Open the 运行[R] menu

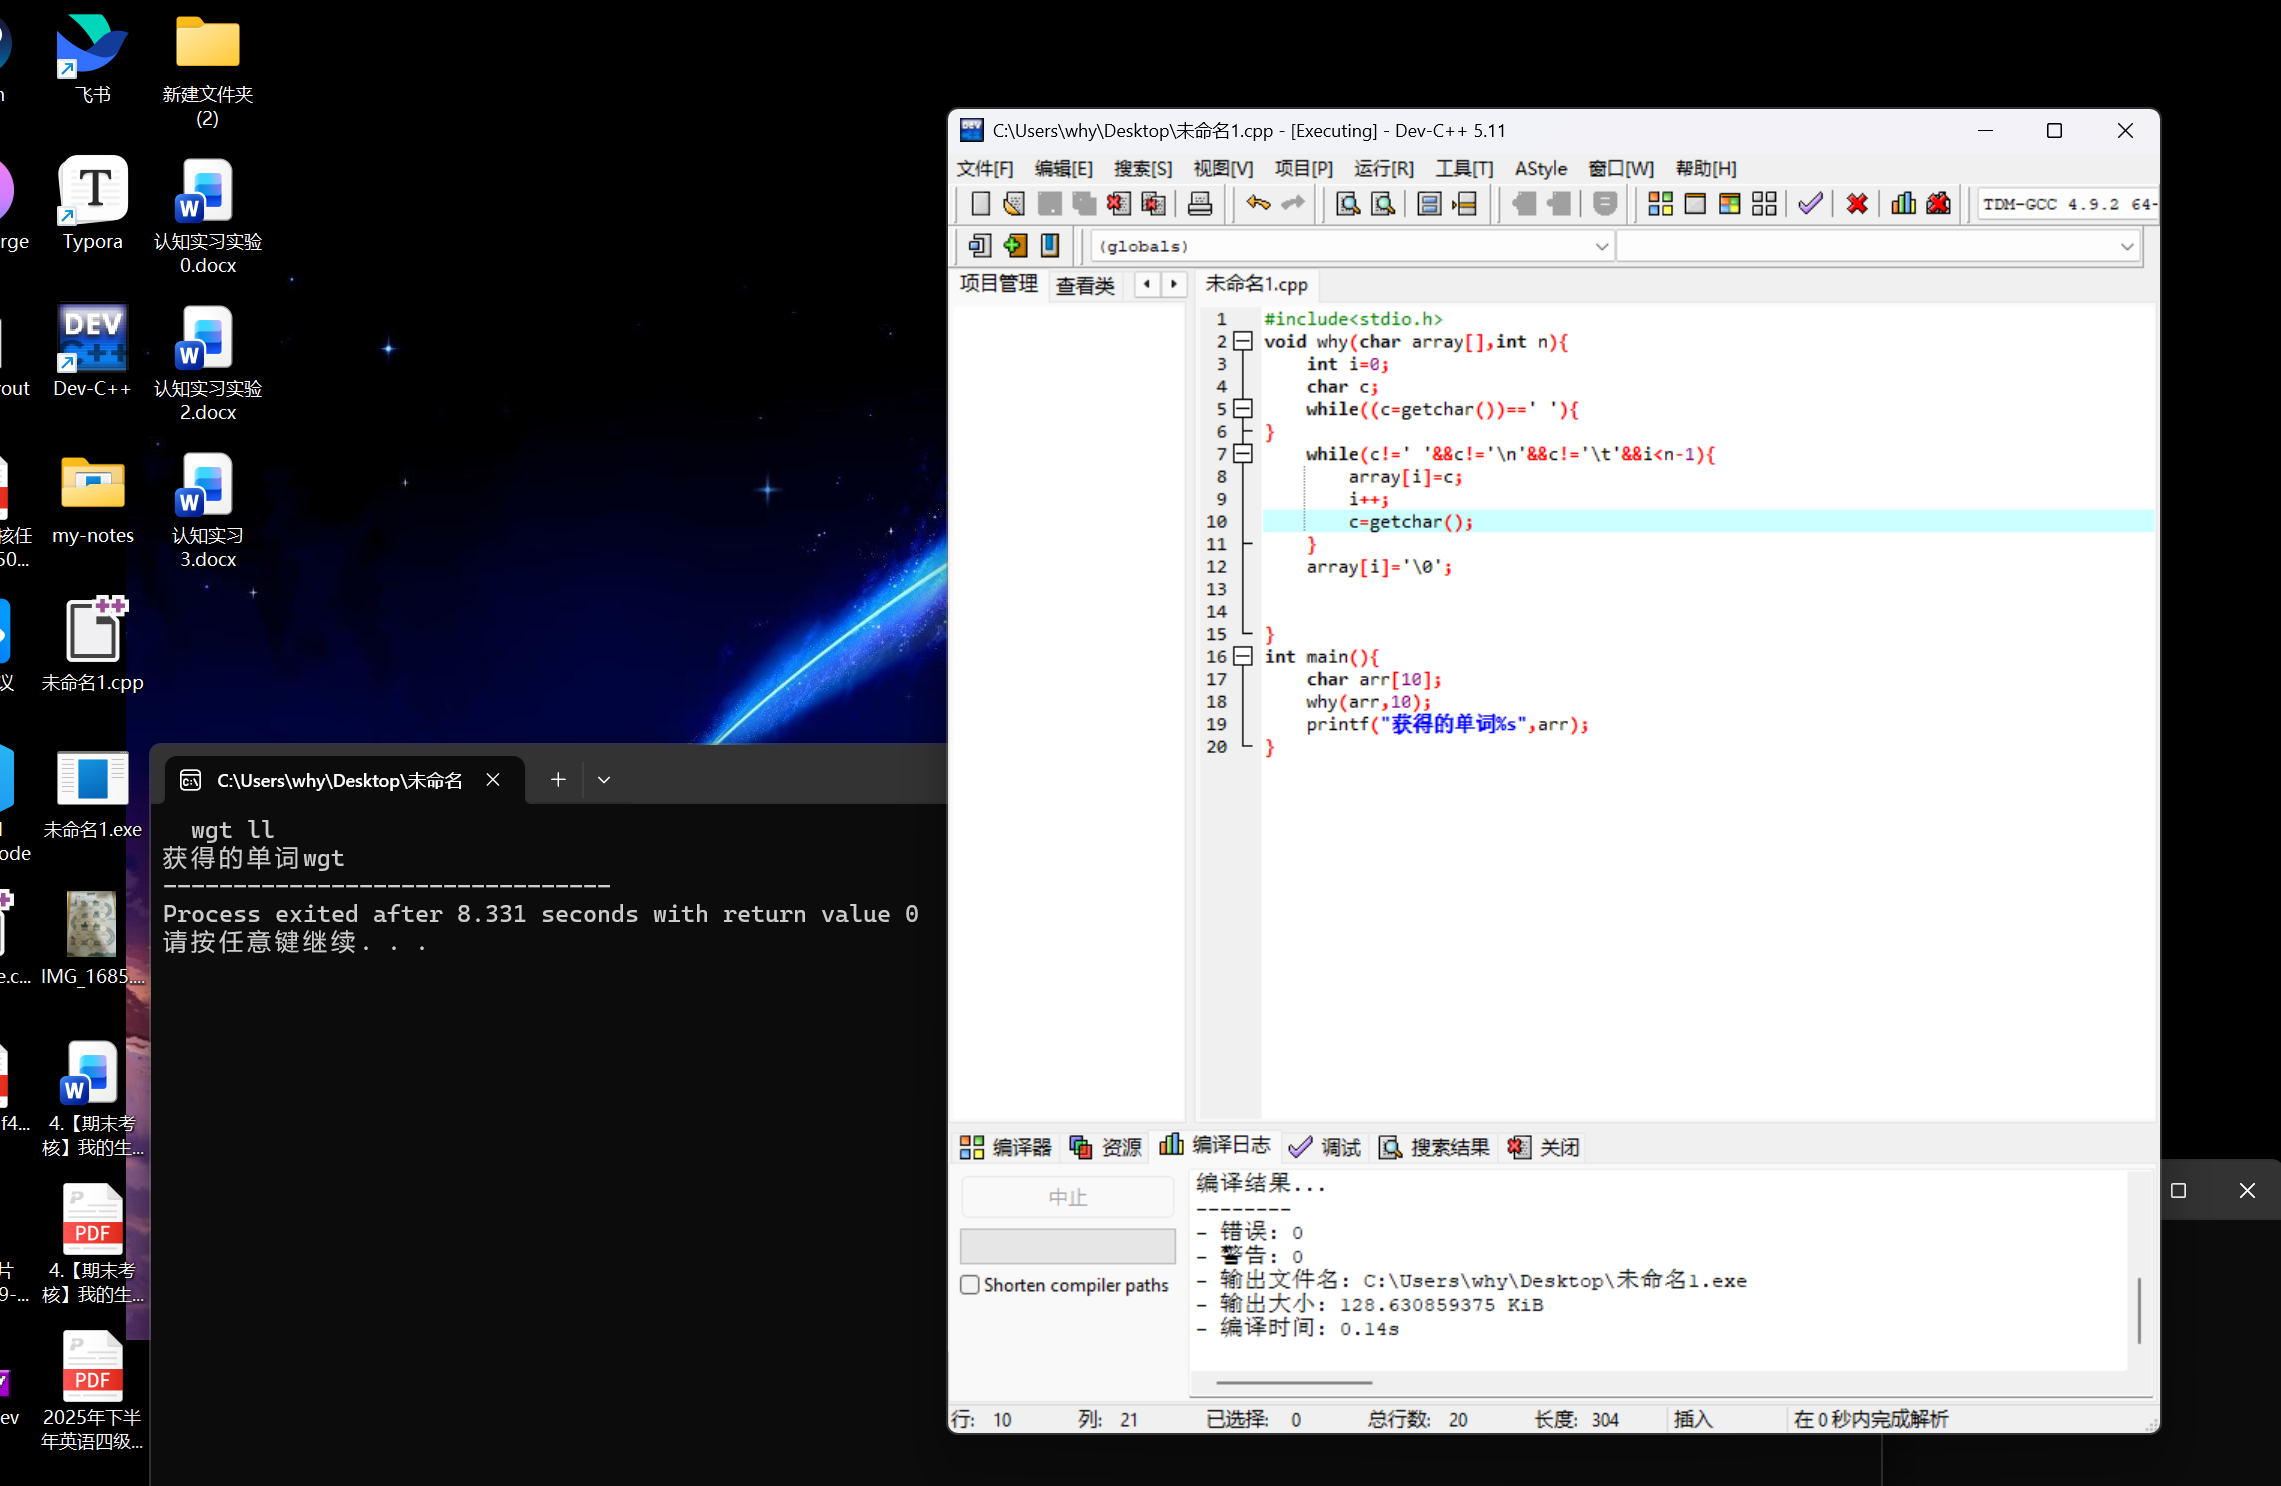1383,168
